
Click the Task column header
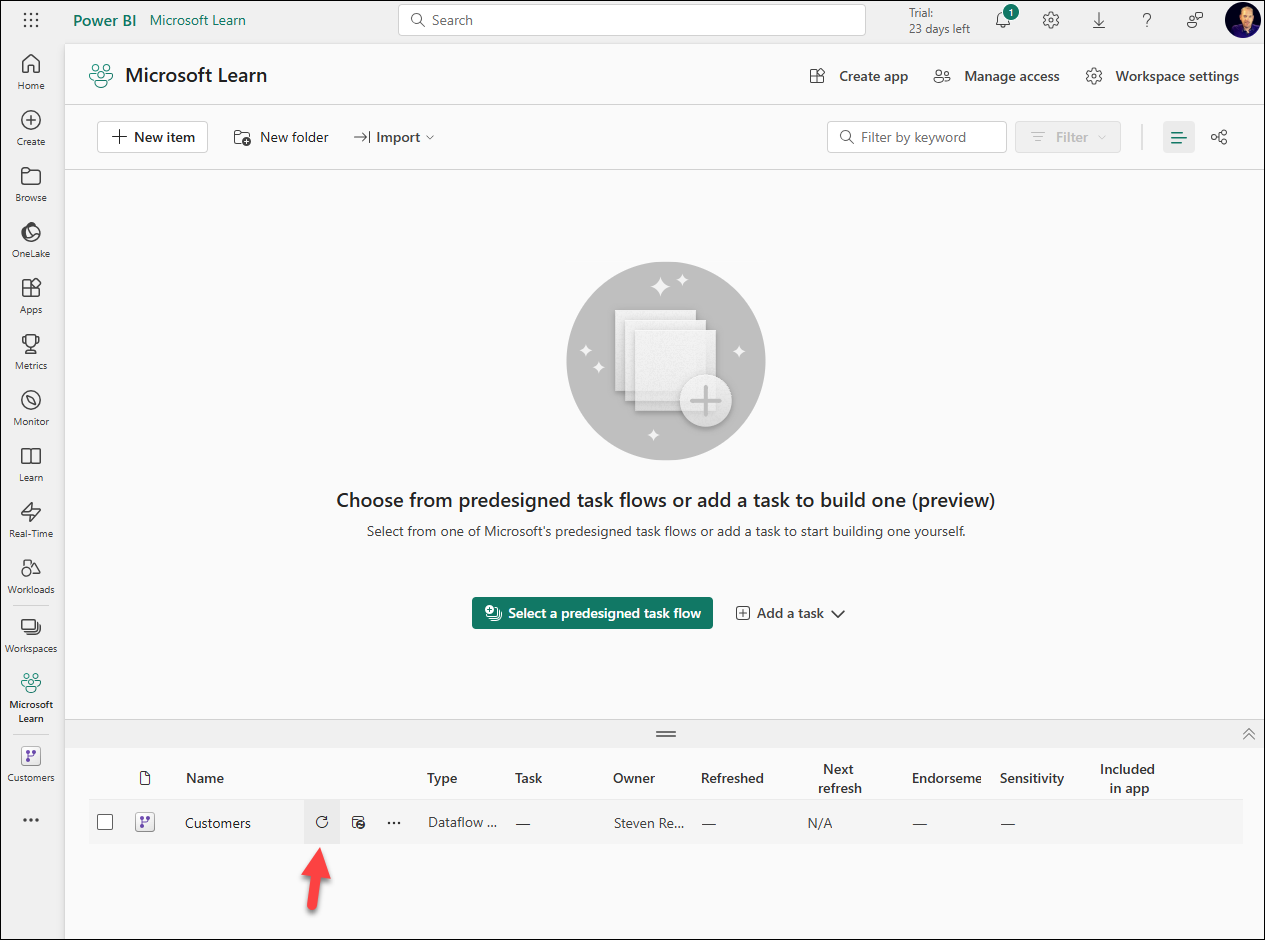(529, 778)
